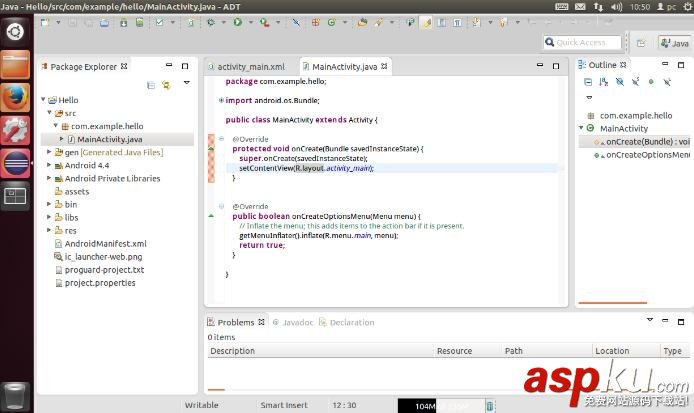
Task: Open dropdown arrow beside the Debug icon
Action: click(x=224, y=22)
